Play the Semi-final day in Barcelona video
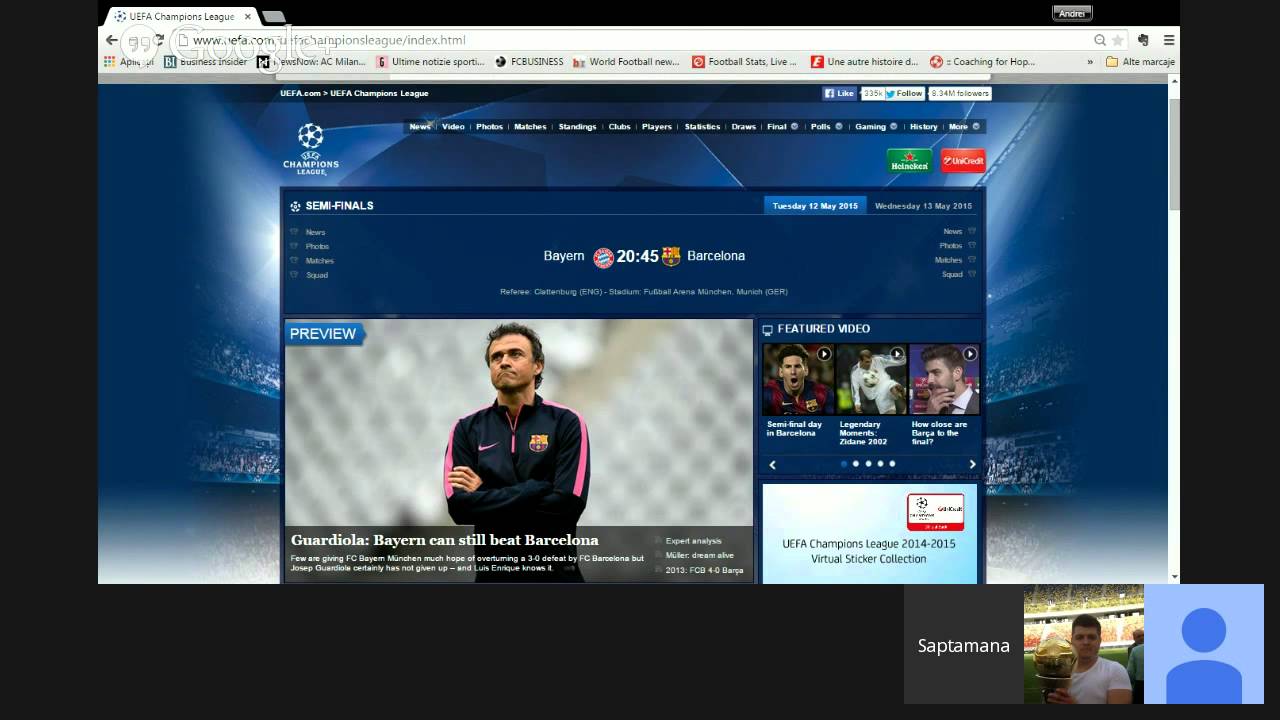Image resolution: width=1280 pixels, height=720 pixels. point(798,379)
